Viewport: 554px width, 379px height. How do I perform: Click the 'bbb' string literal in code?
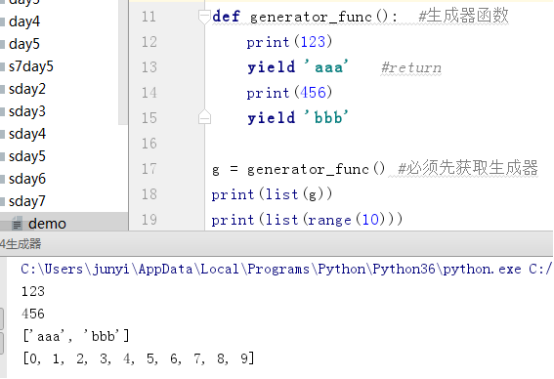point(326,117)
